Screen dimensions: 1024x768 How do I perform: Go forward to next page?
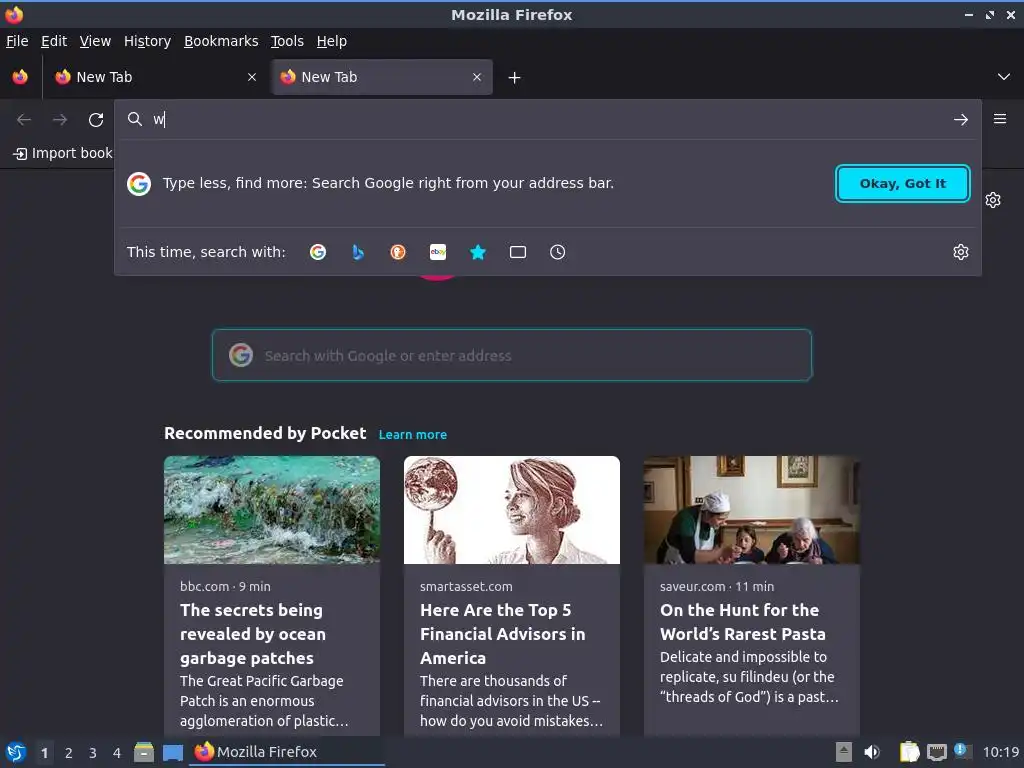pos(60,120)
